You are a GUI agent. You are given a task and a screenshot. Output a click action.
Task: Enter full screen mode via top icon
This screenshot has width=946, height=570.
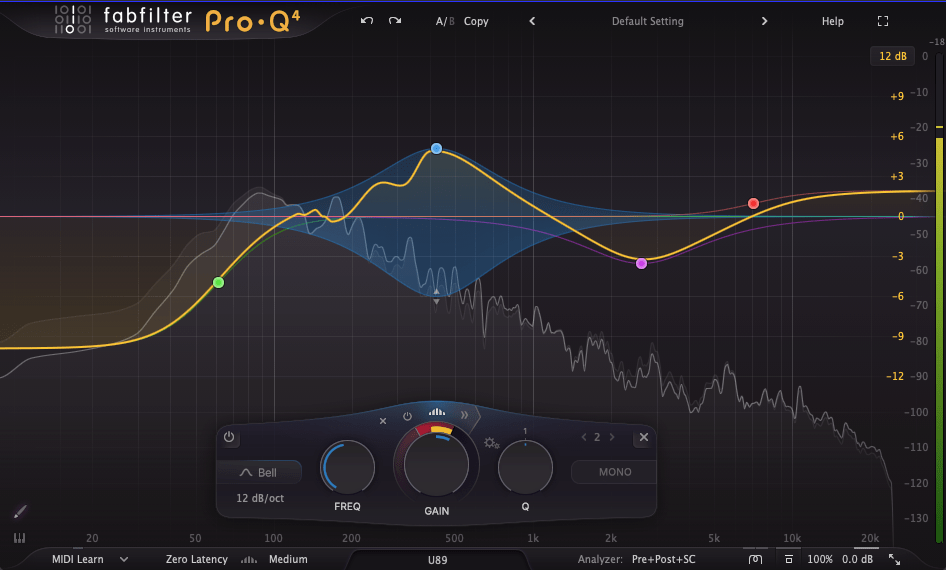pos(882,21)
